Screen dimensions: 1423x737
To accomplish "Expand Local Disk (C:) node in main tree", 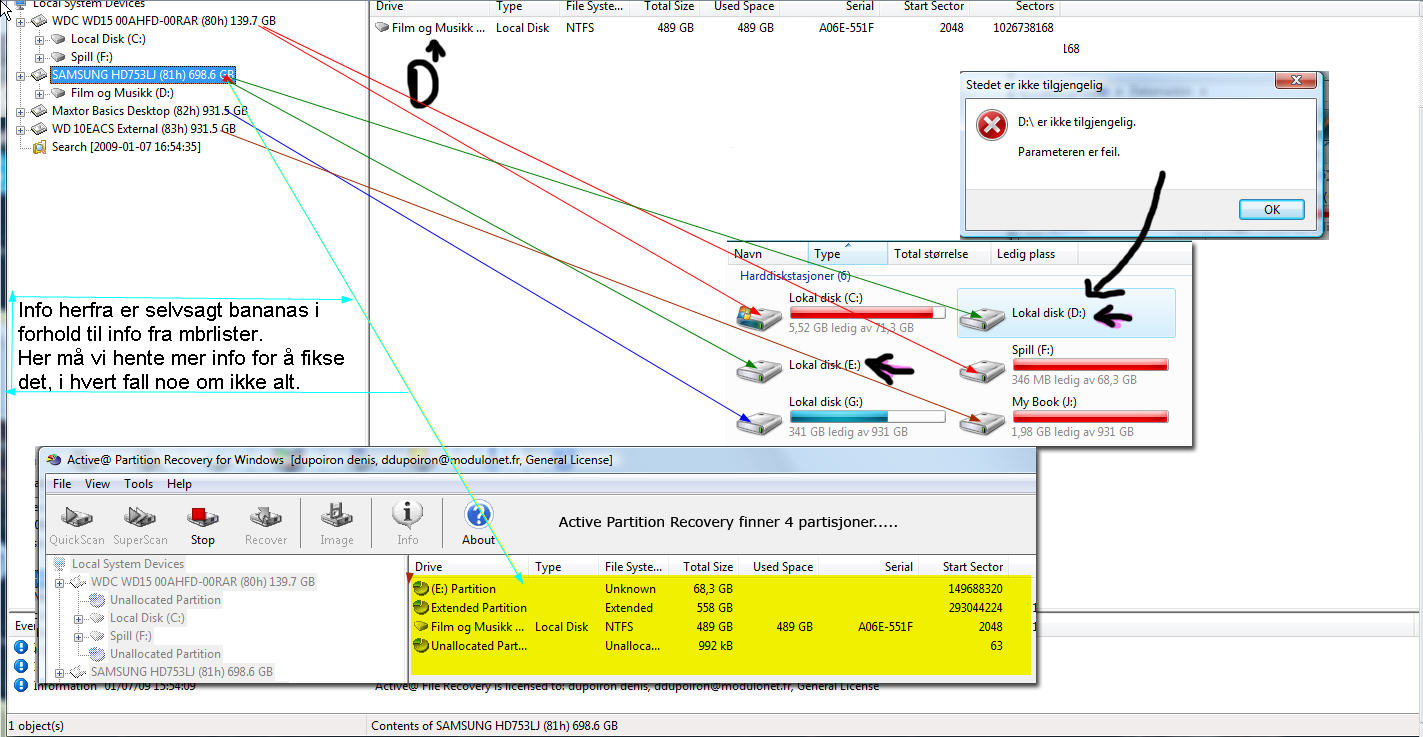I will pos(40,39).
